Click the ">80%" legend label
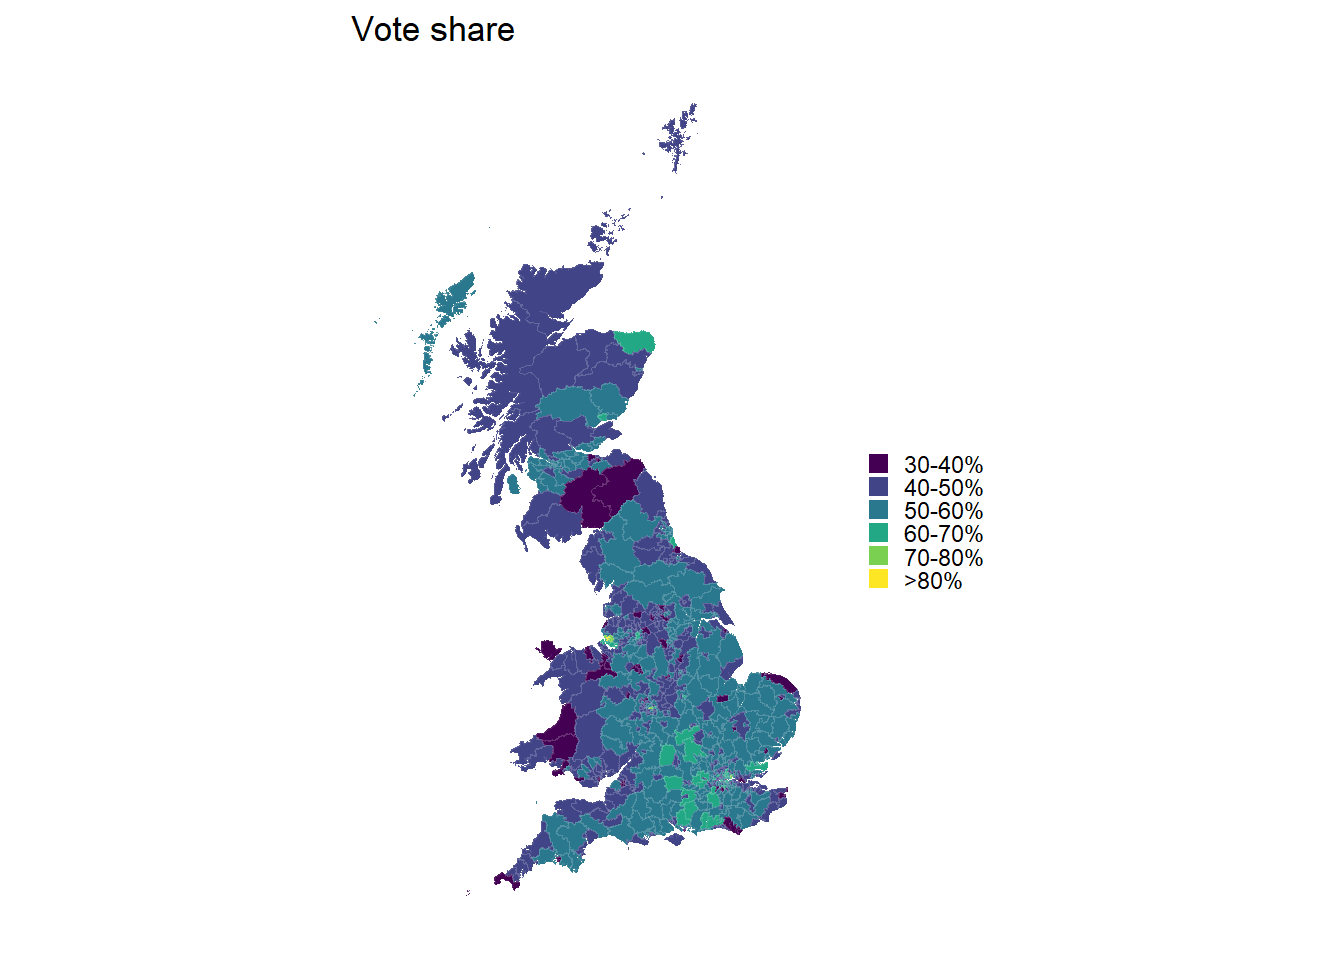Image resolution: width=1344 pixels, height=960 pixels. (933, 581)
